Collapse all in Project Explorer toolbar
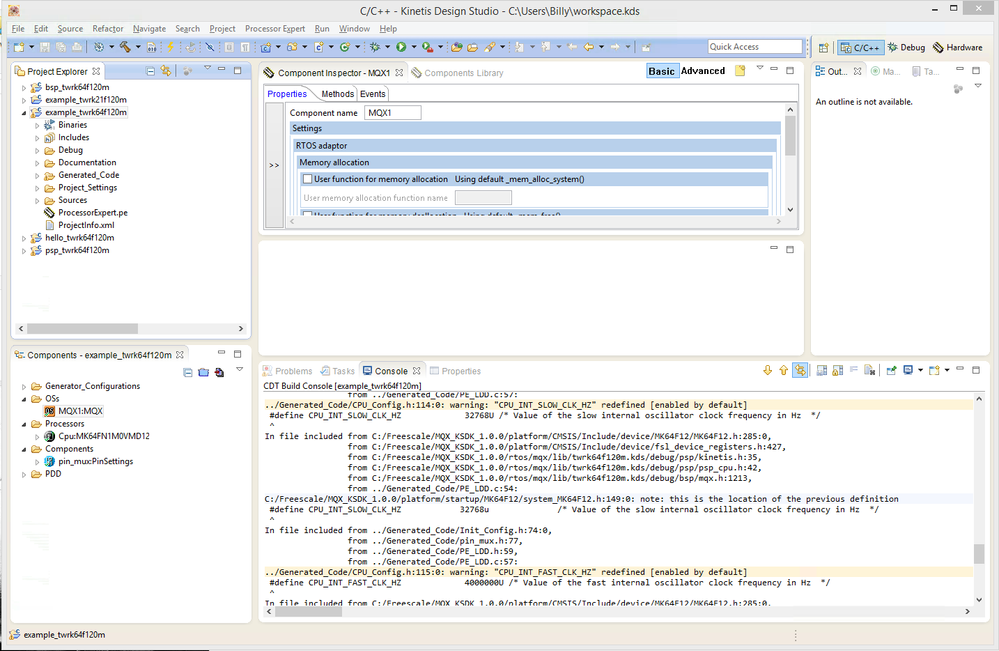Image resolution: width=999 pixels, height=651 pixels. [x=150, y=71]
